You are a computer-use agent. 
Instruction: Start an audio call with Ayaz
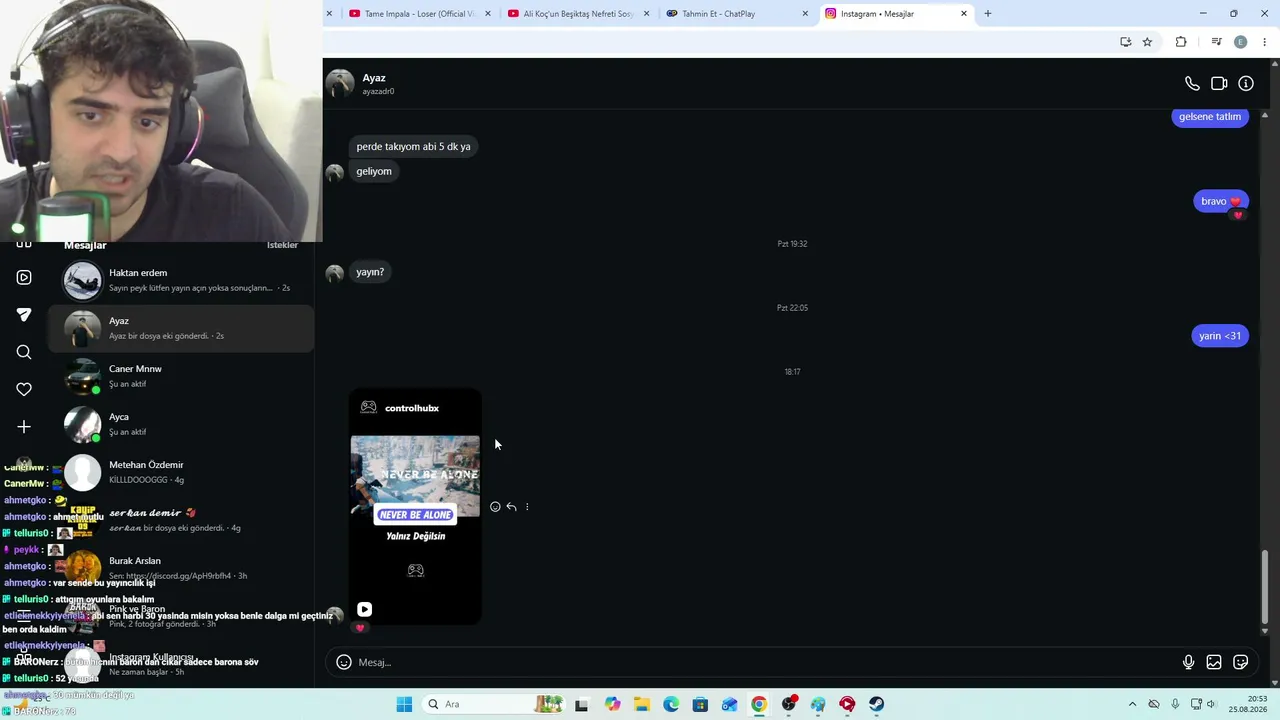tap(1192, 84)
